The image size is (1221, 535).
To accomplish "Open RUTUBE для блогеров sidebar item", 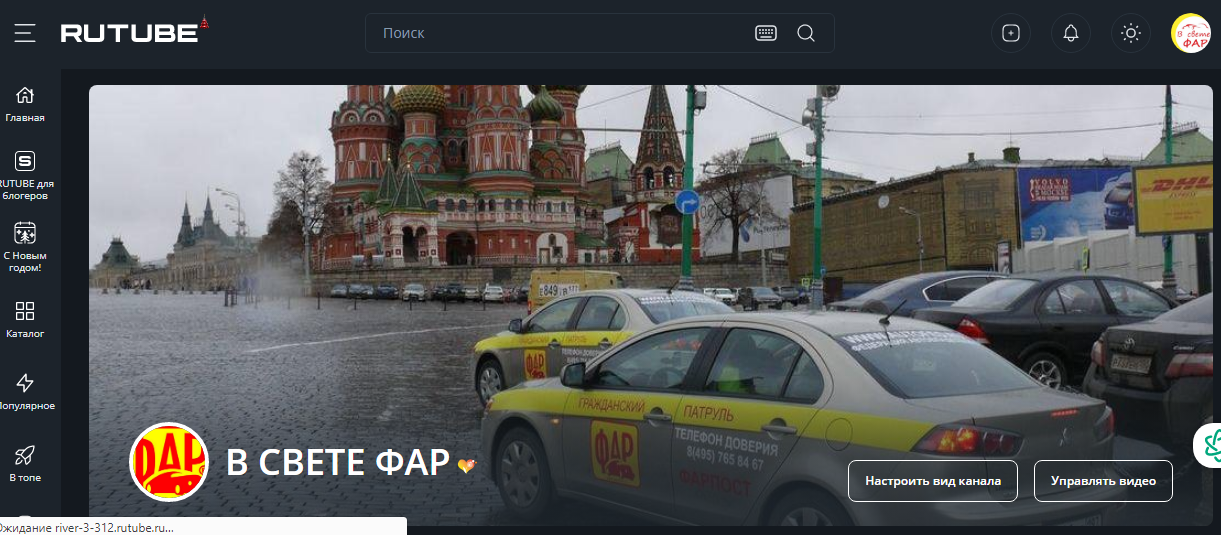I will coord(25,173).
